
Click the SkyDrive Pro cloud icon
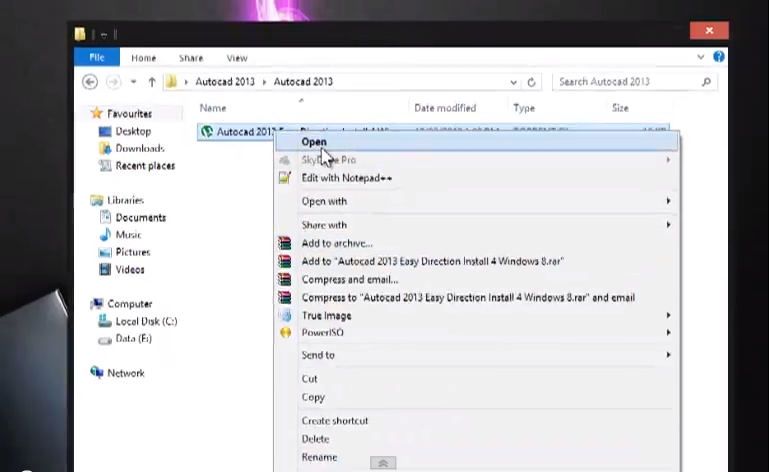pos(284,160)
